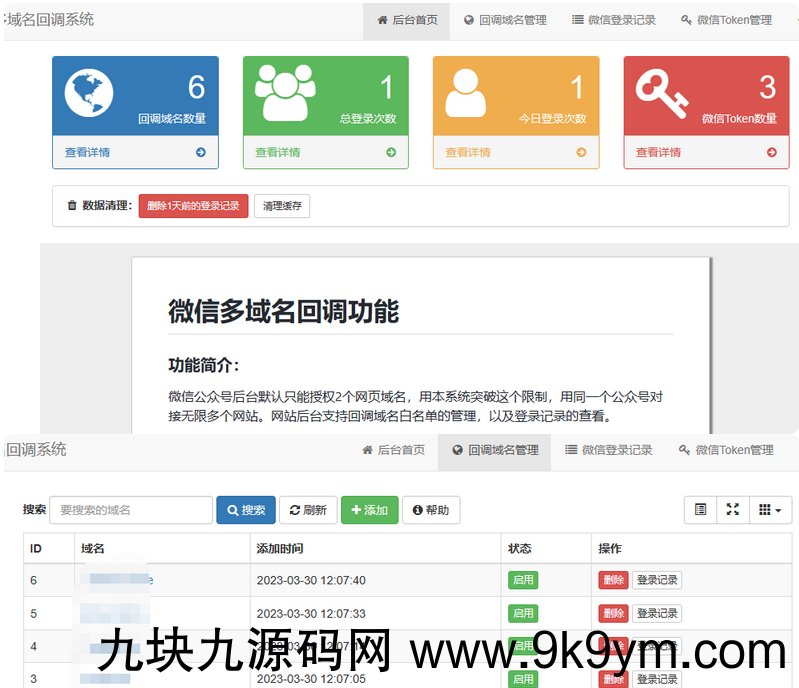This screenshot has height=688, width=799.
Task: Click the 清理缓存 button
Action: tap(282, 206)
